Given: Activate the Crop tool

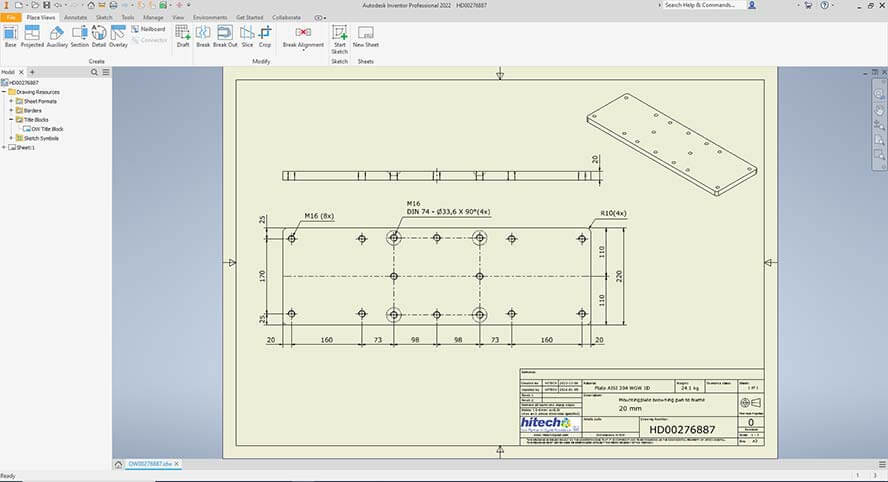Looking at the screenshot, I should coord(265,36).
